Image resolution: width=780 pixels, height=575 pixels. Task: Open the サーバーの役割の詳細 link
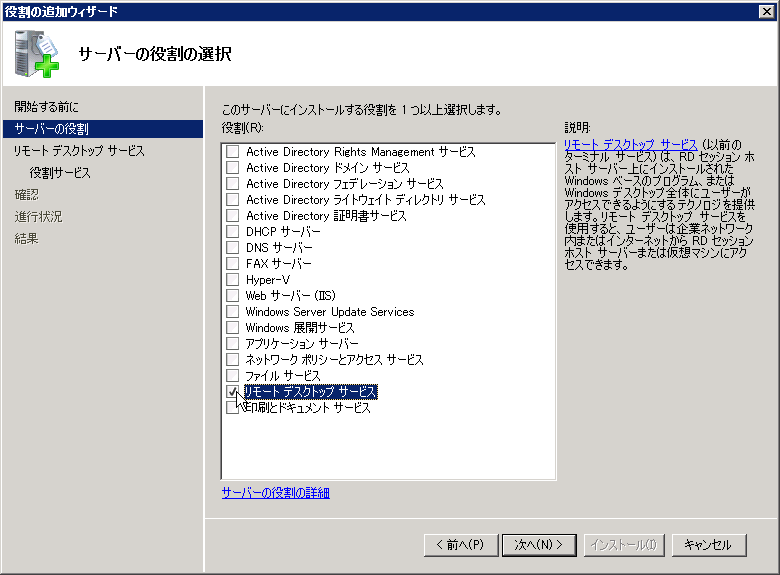[276, 493]
